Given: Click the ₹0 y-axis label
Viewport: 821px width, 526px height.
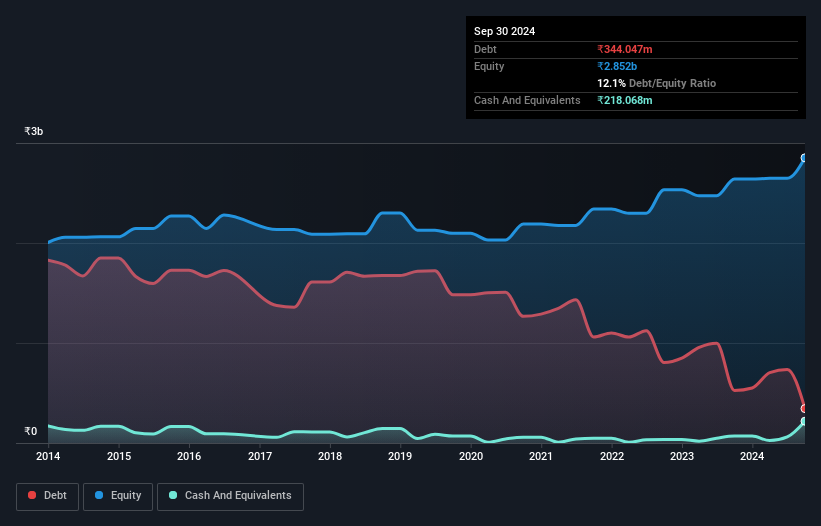Looking at the screenshot, I should (30, 431).
